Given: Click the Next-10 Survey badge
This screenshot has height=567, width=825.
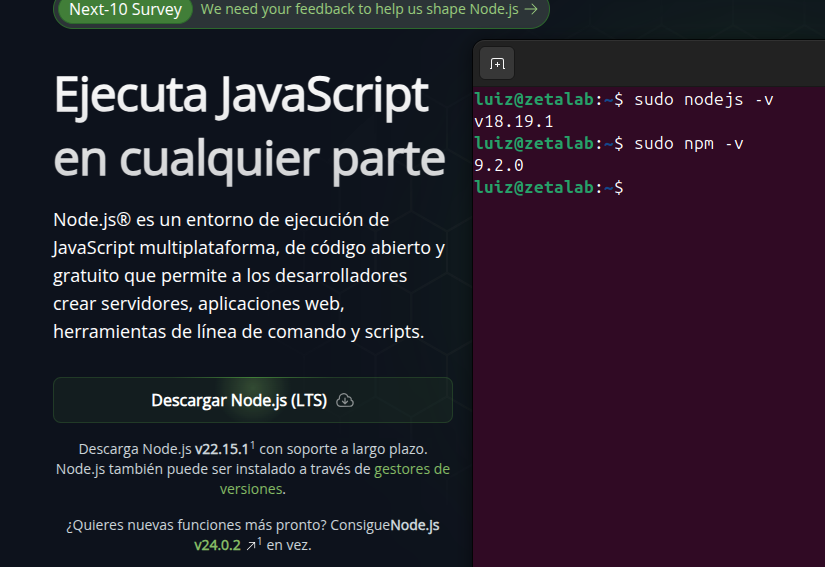Looking at the screenshot, I should click(126, 10).
